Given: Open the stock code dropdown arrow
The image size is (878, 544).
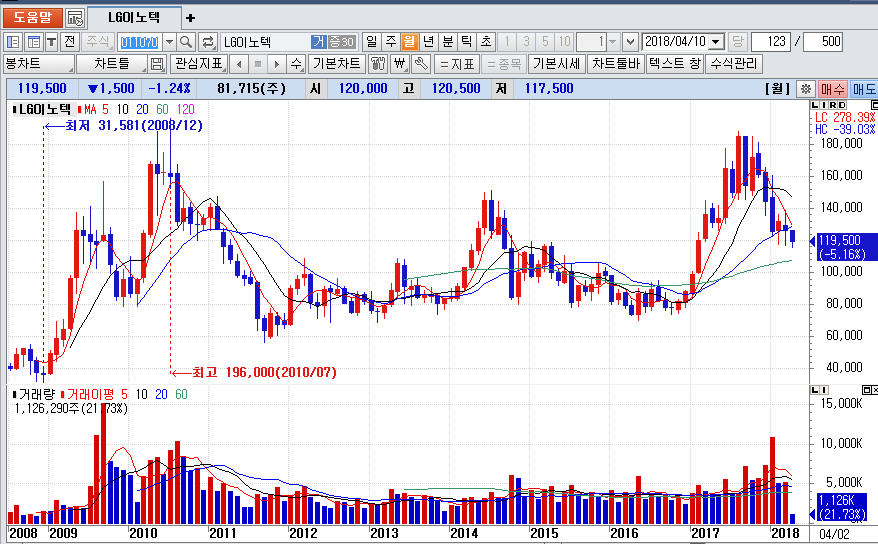Looking at the screenshot, I should (x=168, y=42).
